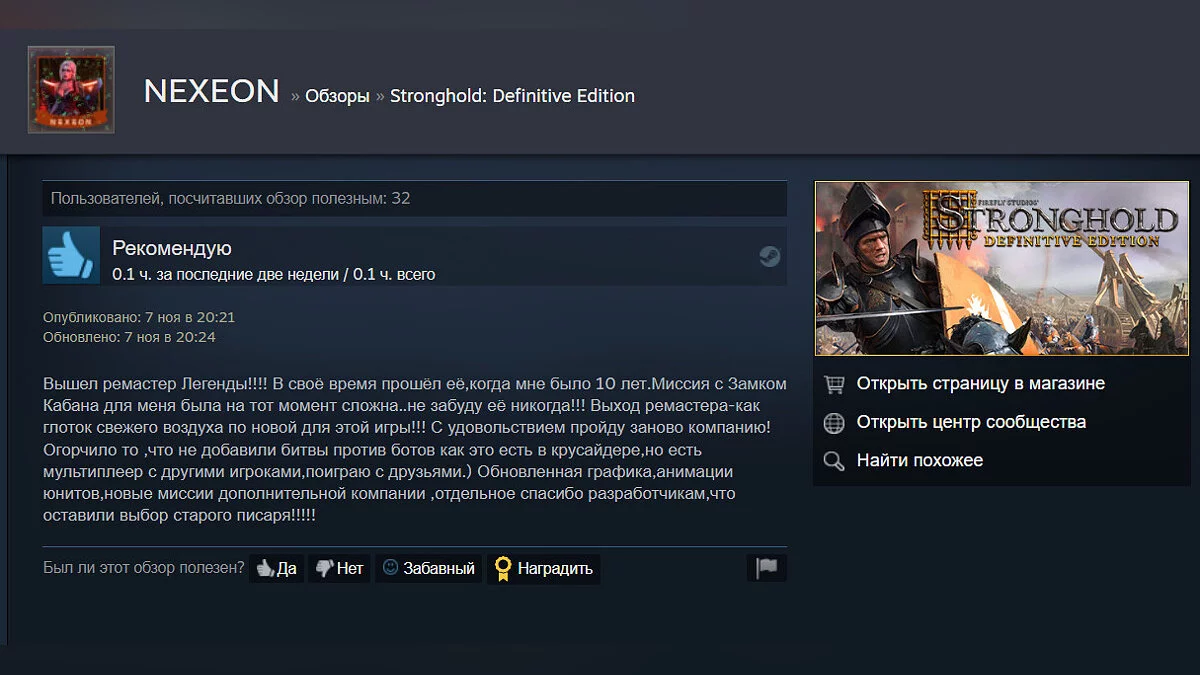Click Найти похожее link

pos(920,460)
